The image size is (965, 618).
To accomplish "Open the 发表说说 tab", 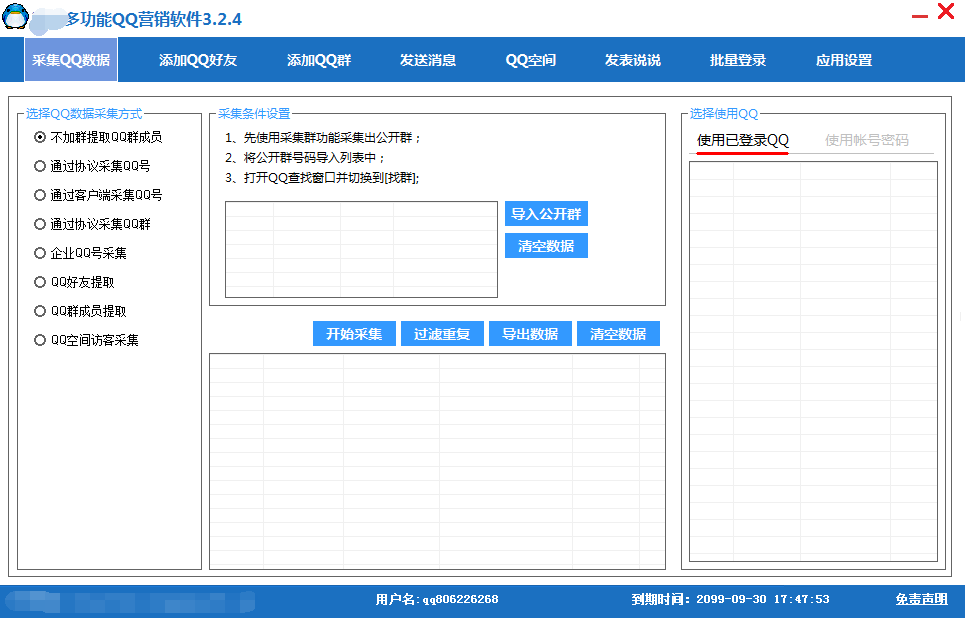I will tap(633, 60).
